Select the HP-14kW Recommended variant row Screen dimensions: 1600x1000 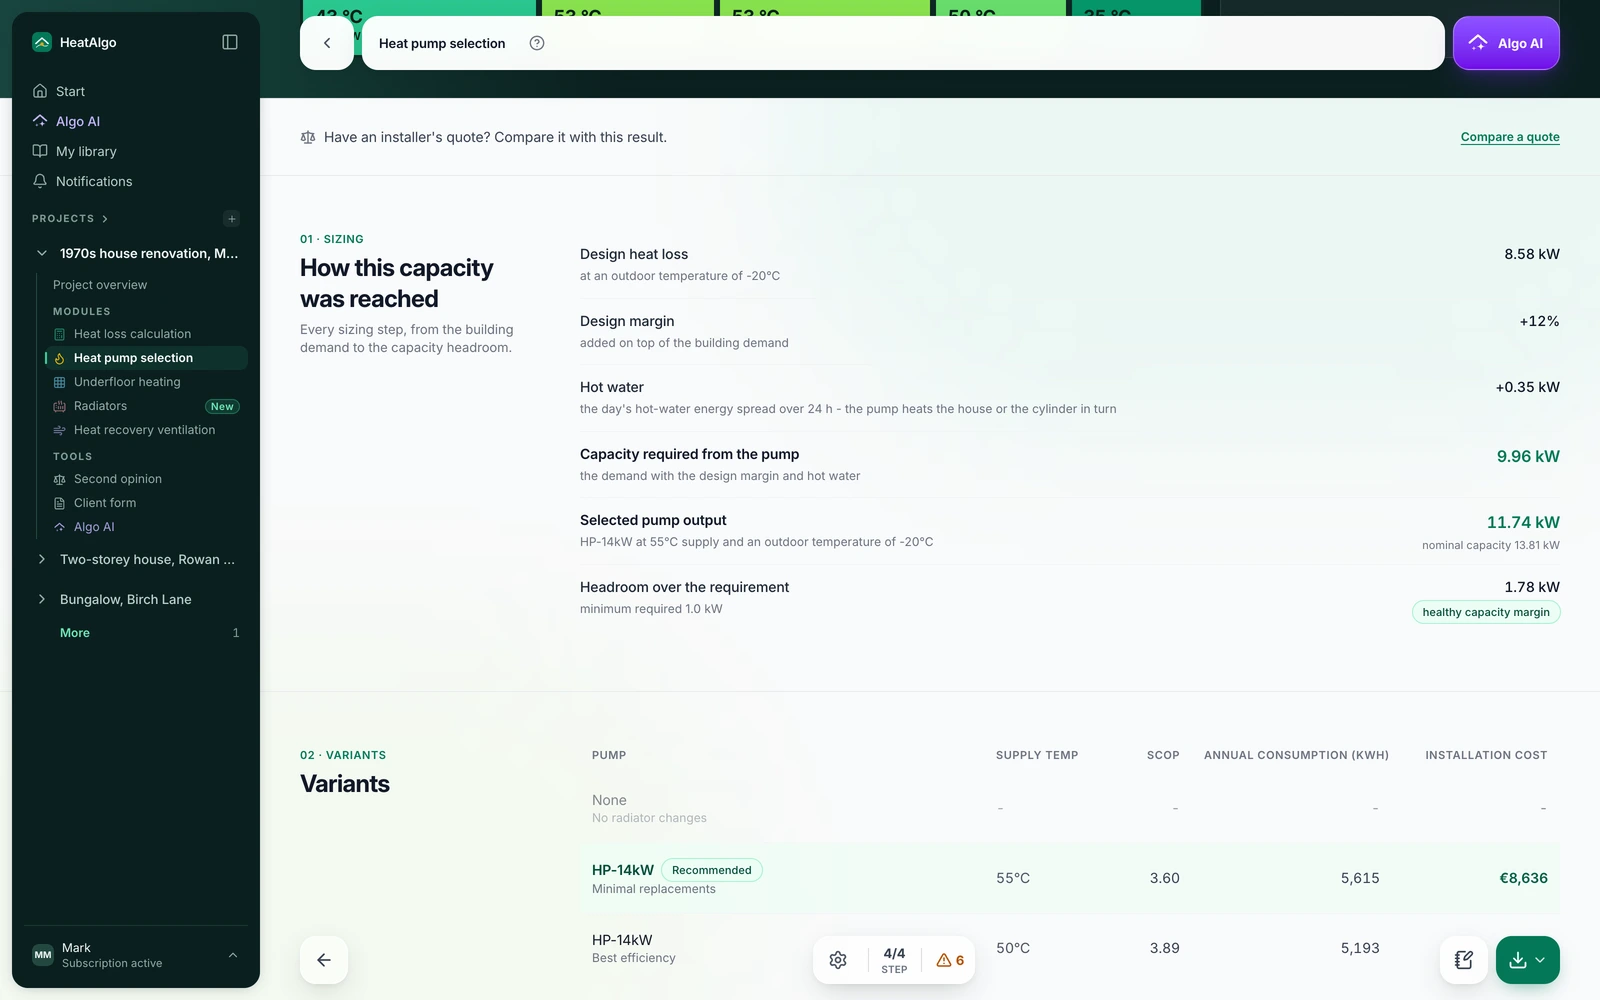coord(1070,878)
